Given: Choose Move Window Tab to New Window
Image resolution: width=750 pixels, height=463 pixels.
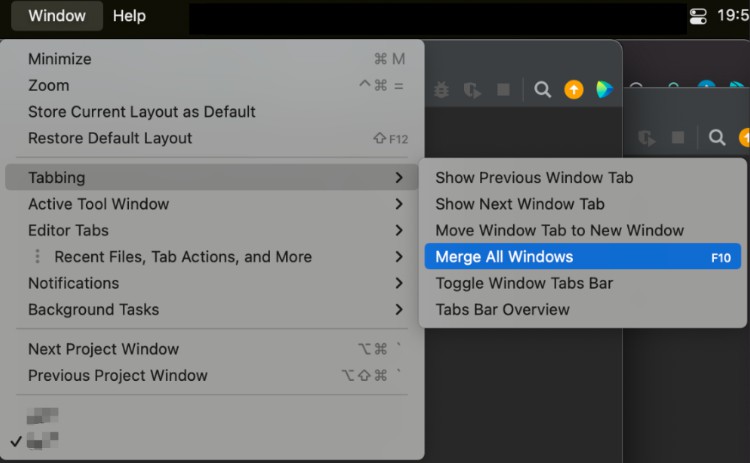Looking at the screenshot, I should pos(583,230).
